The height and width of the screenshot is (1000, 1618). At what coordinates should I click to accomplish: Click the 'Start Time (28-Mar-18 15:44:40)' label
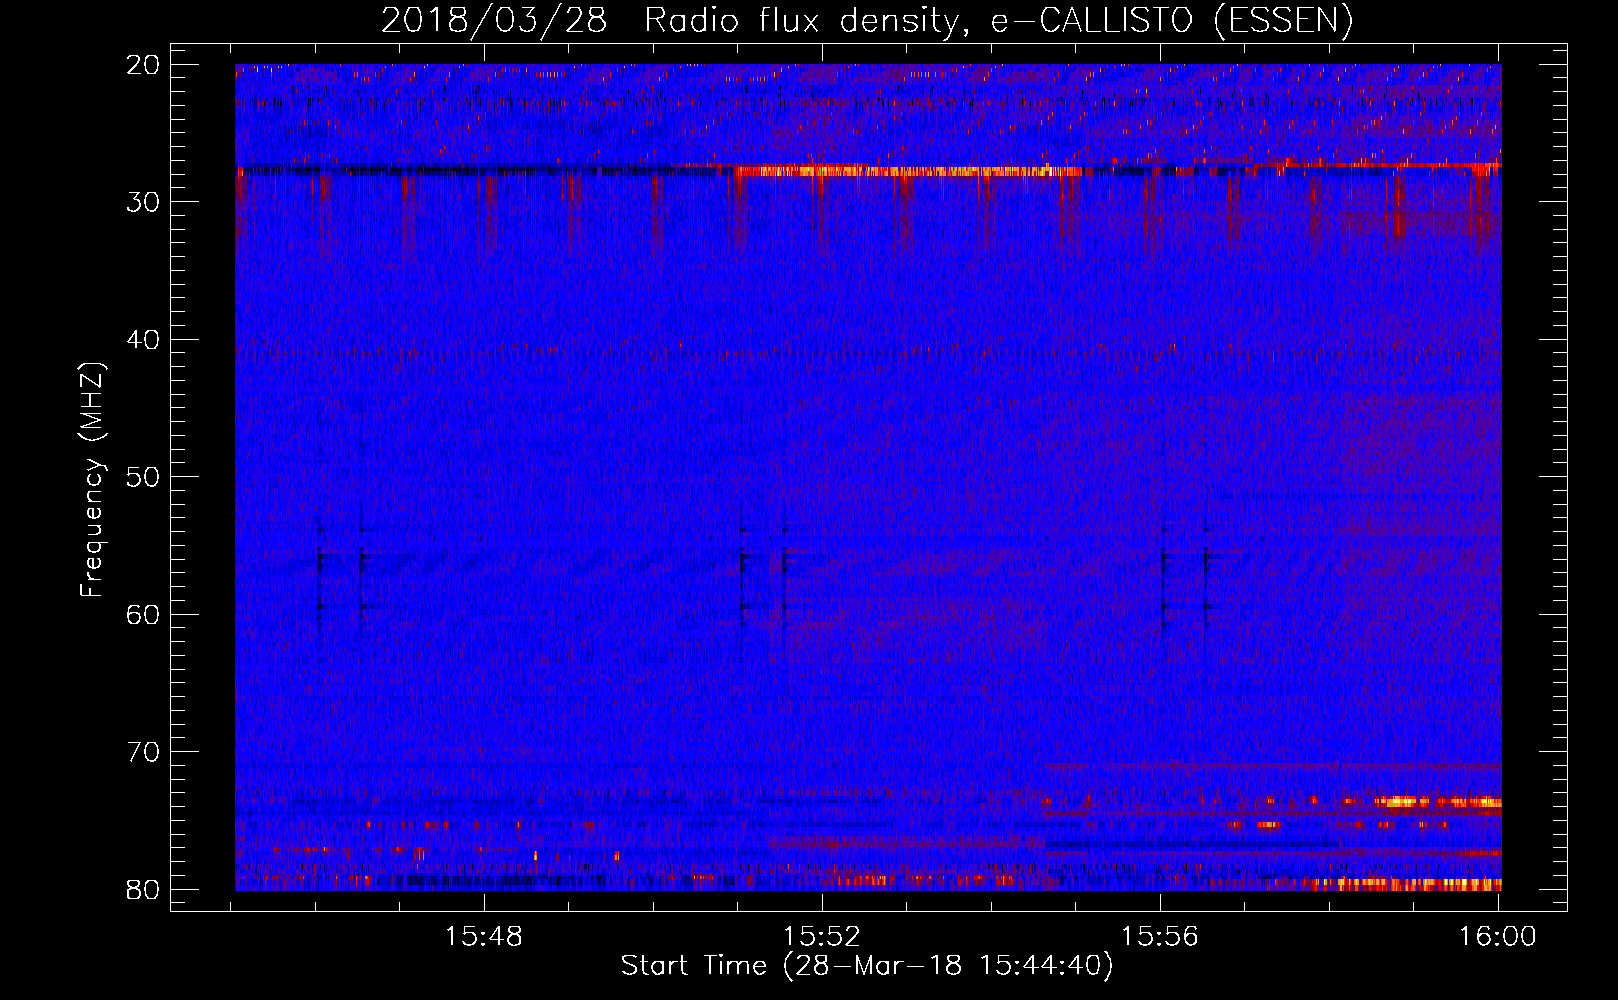(x=867, y=966)
